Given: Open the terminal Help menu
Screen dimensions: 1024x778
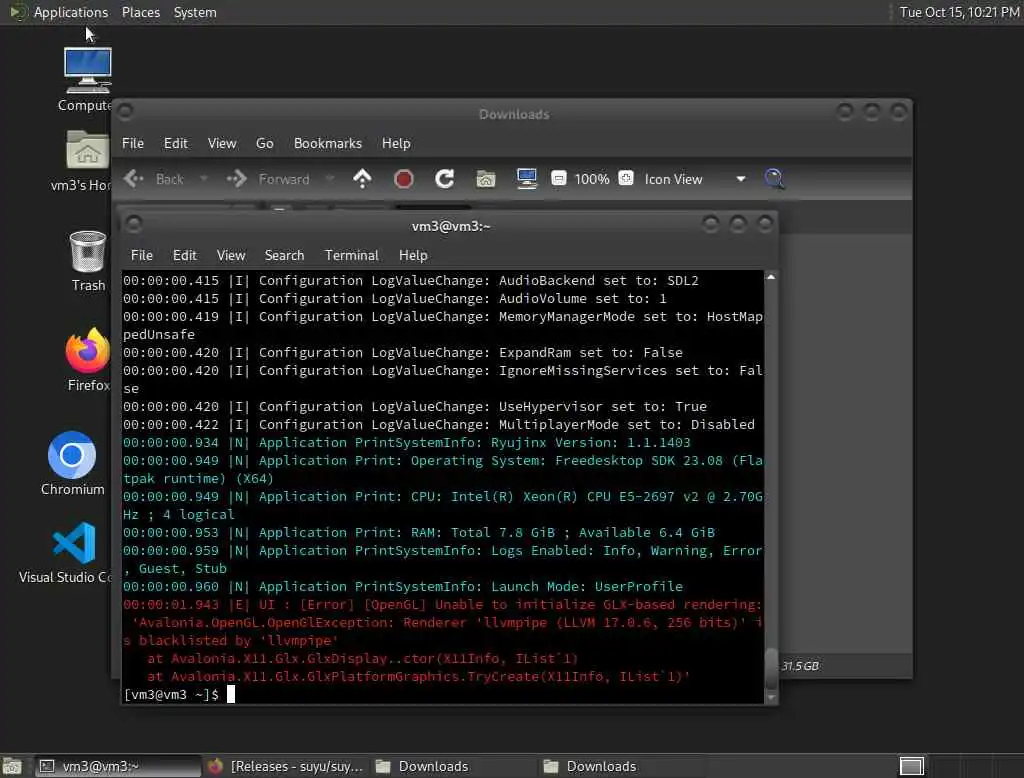Looking at the screenshot, I should [413, 255].
